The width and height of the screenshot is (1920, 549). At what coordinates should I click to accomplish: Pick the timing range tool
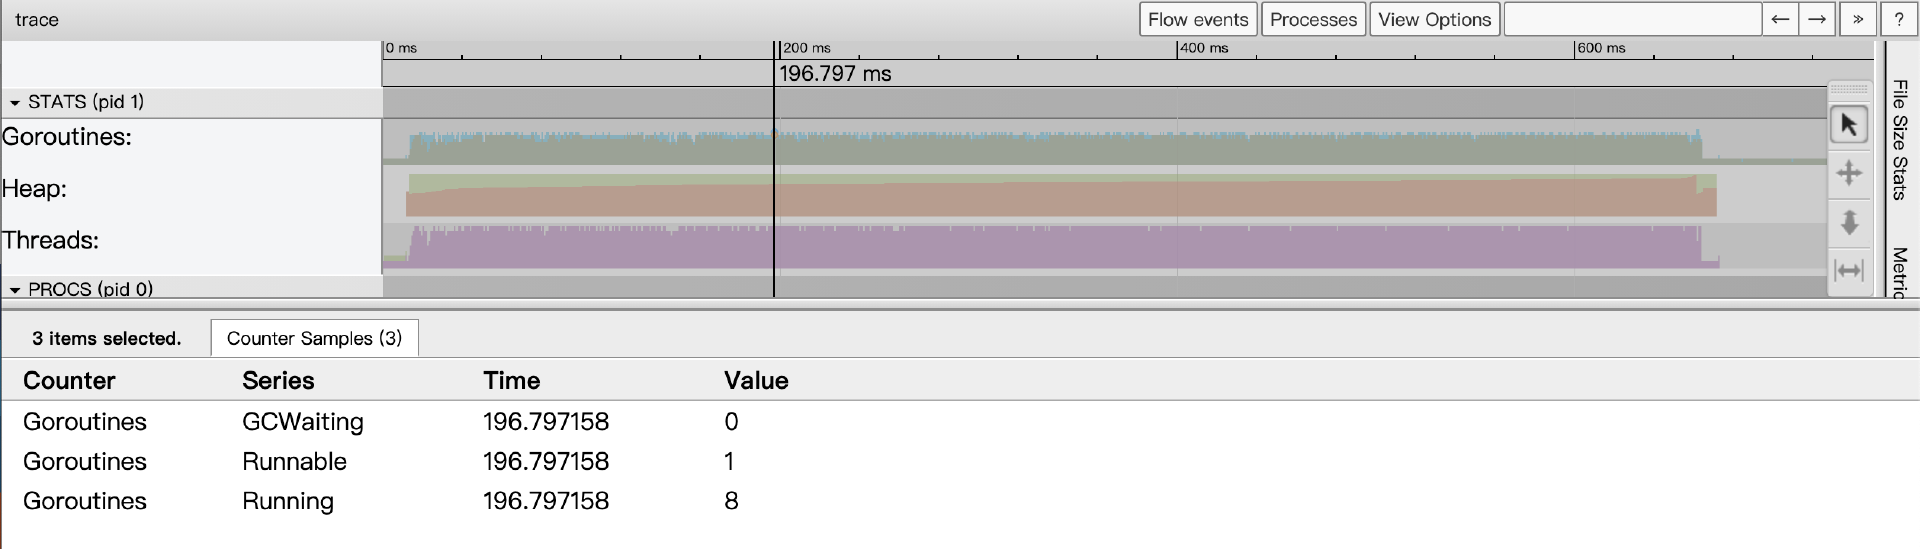(1849, 270)
